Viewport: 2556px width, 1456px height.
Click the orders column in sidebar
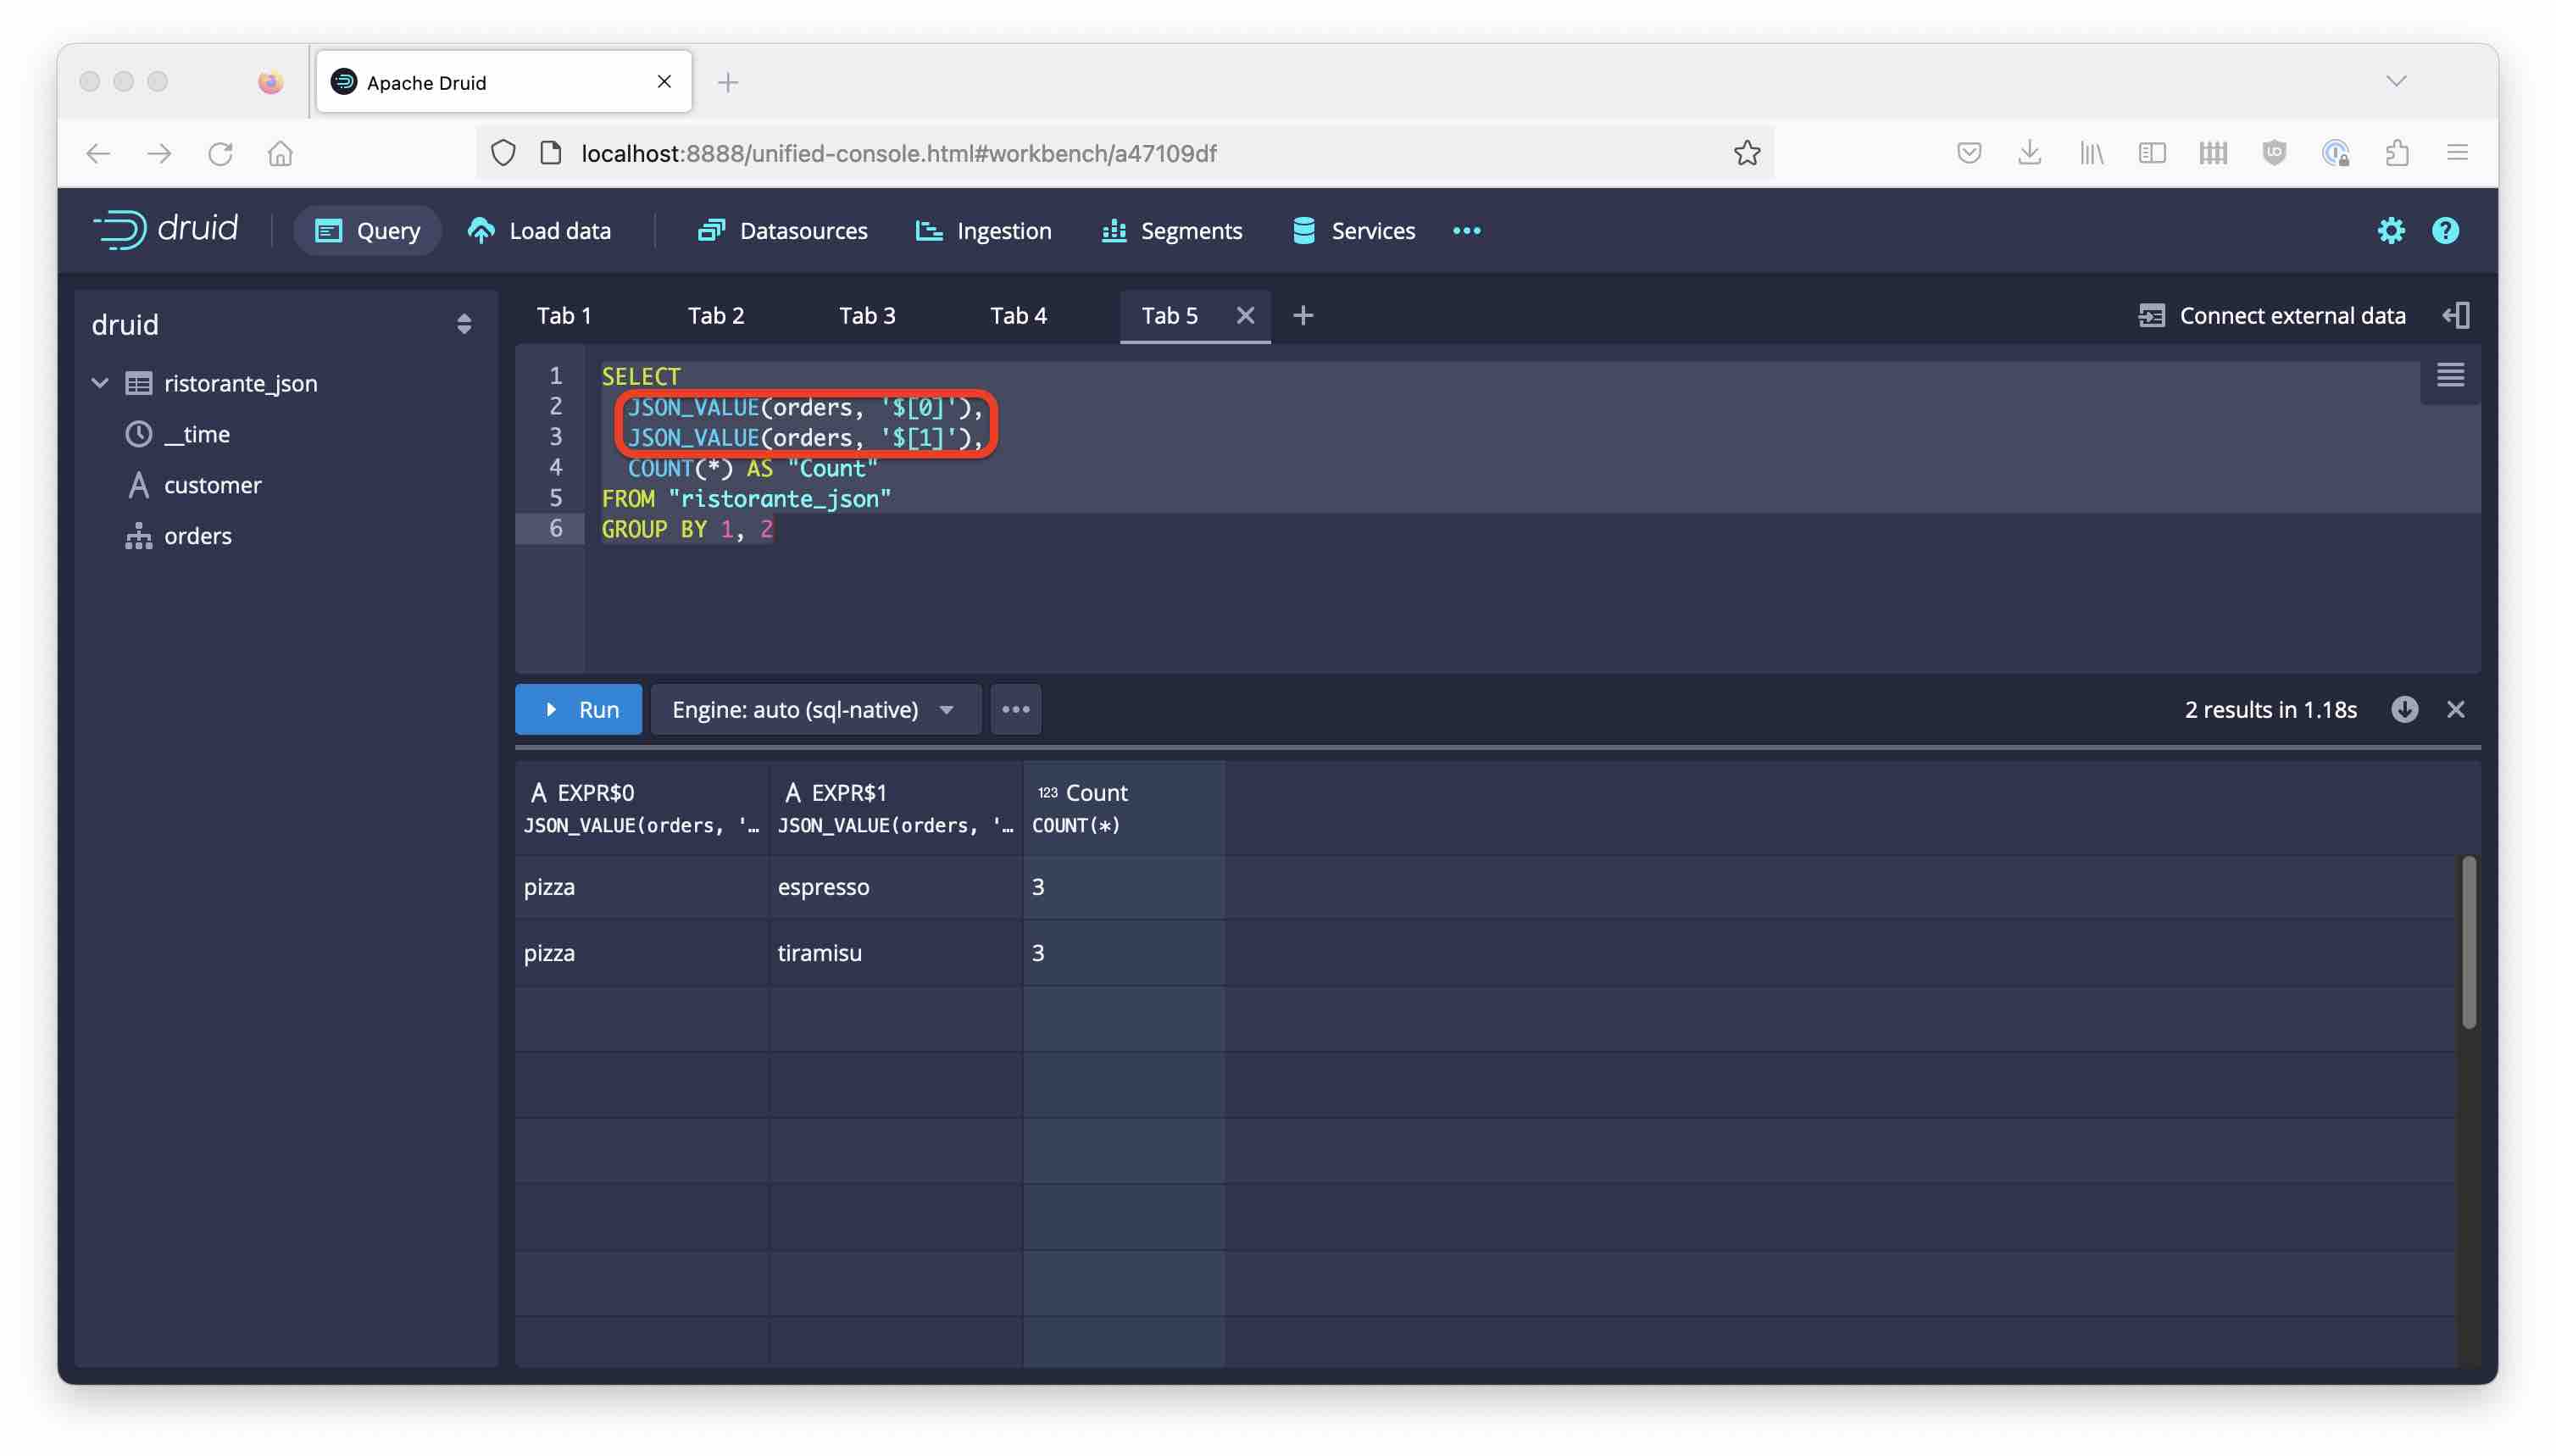tap(197, 534)
